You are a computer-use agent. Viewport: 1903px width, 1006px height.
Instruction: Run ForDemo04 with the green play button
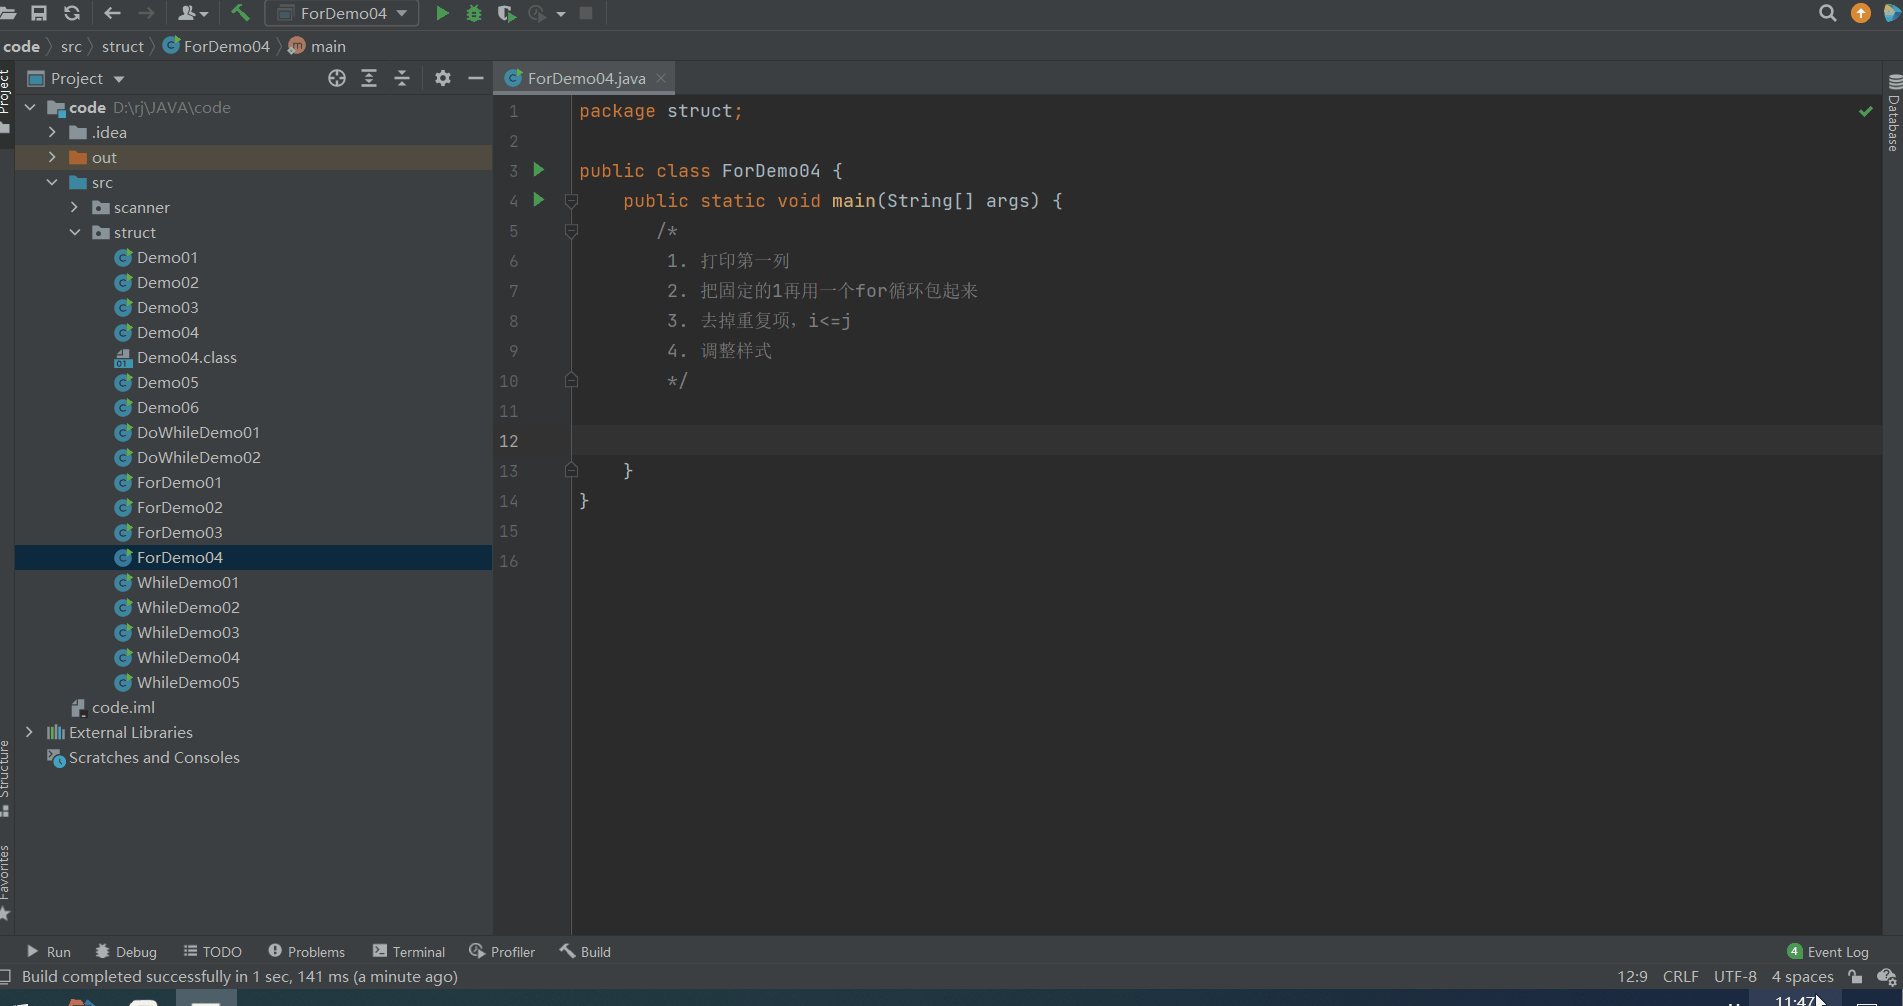coord(442,13)
